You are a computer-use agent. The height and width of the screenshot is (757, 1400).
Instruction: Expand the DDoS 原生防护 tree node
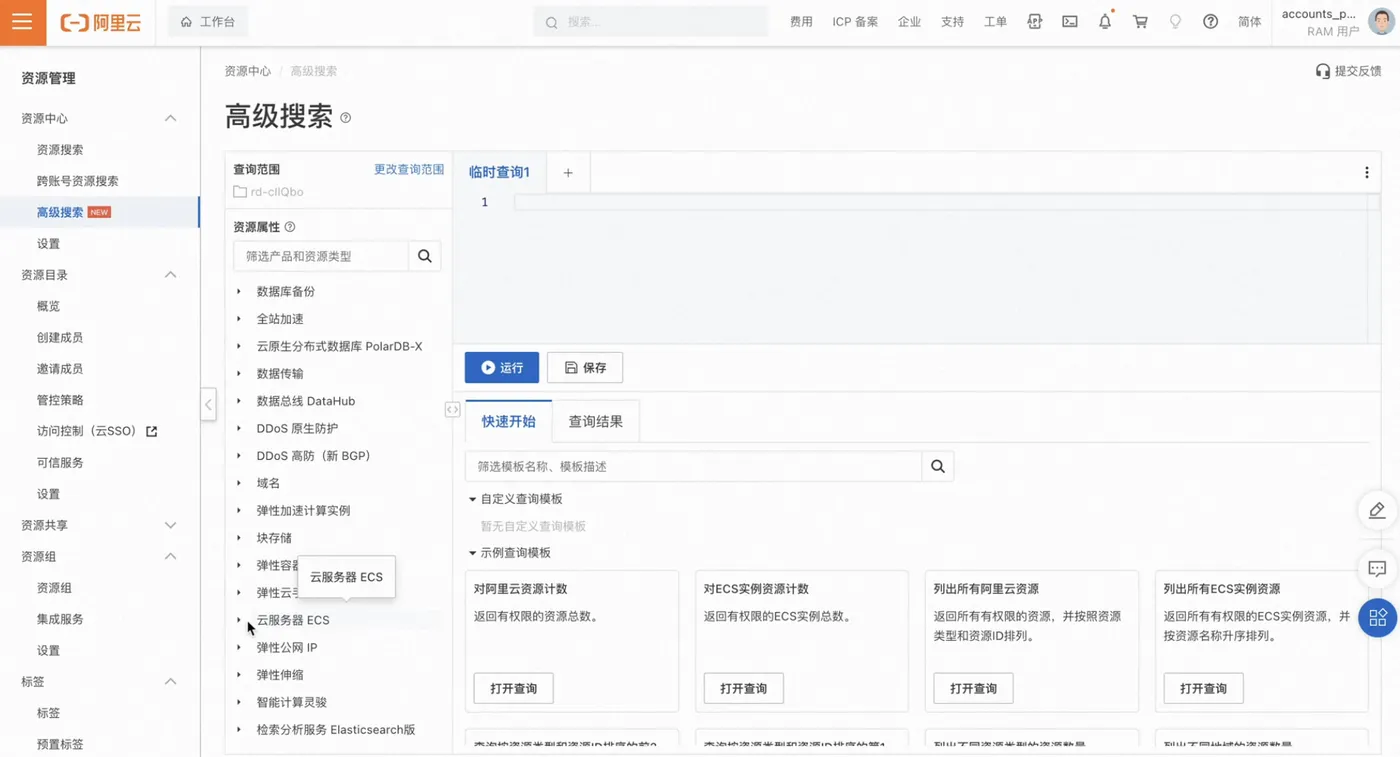point(239,428)
